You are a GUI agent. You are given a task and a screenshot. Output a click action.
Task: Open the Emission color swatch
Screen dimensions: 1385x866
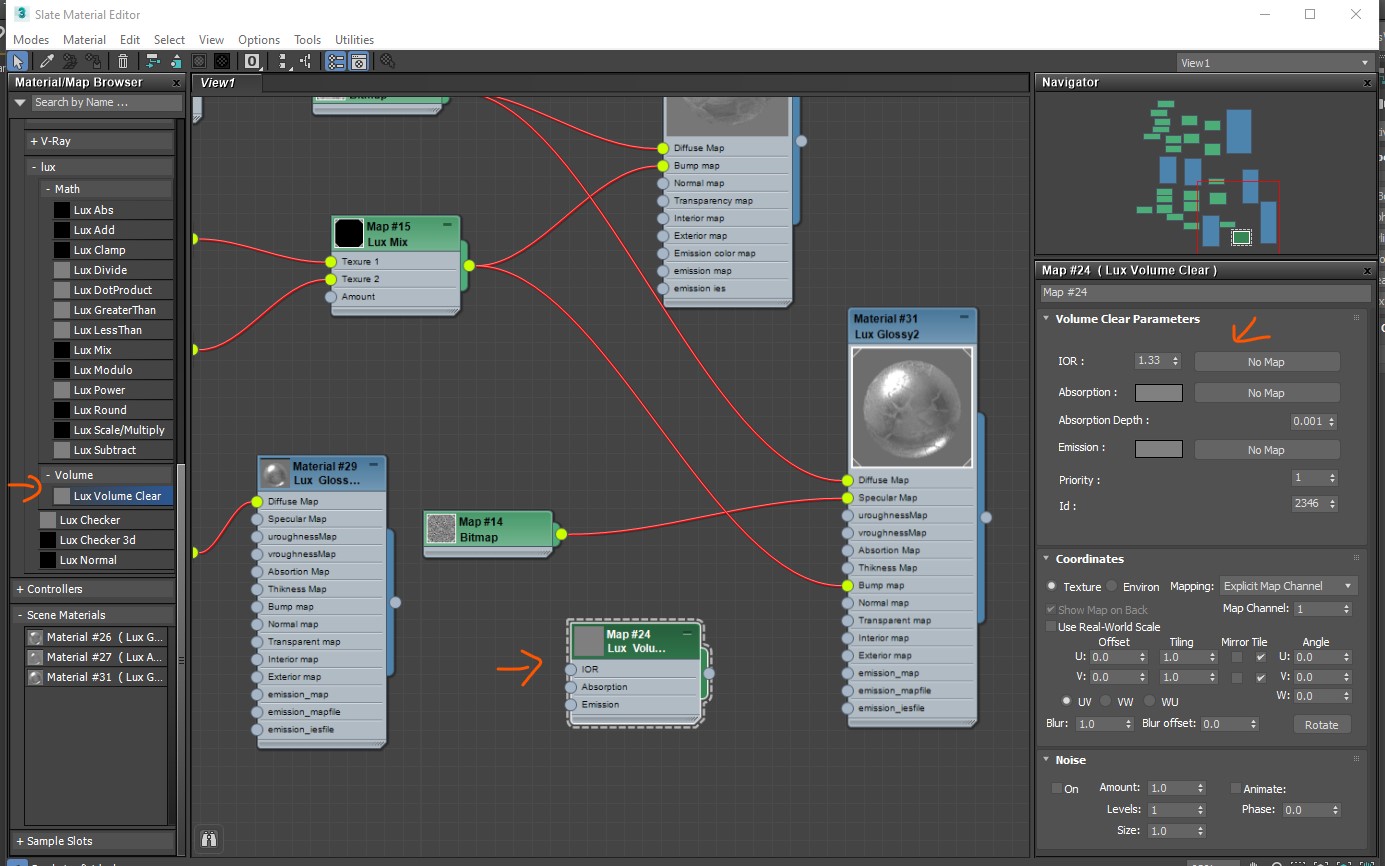(1159, 449)
